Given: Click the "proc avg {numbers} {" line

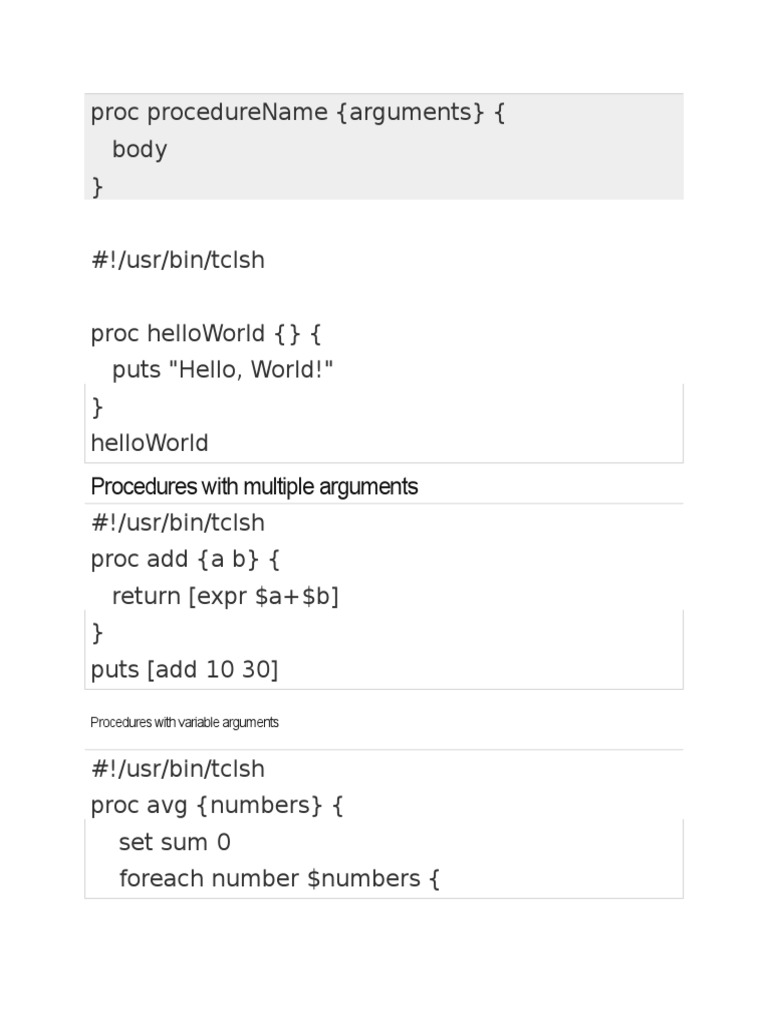Looking at the screenshot, I should [217, 806].
